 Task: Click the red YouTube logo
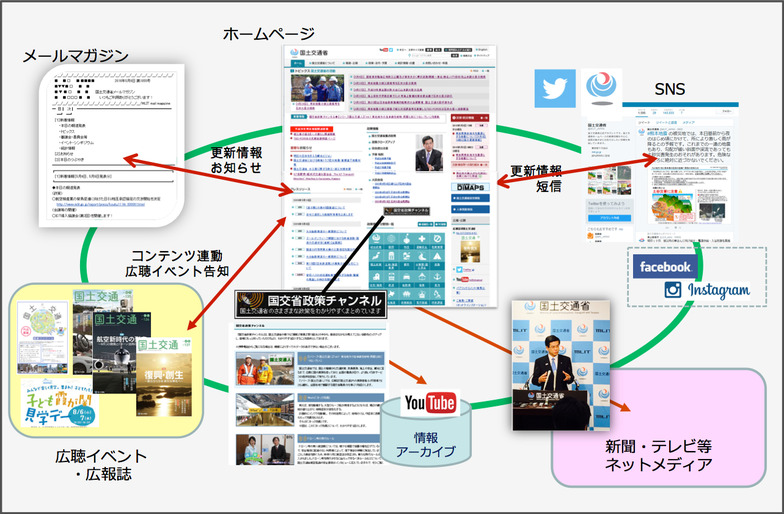pyautogui.click(x=430, y=404)
